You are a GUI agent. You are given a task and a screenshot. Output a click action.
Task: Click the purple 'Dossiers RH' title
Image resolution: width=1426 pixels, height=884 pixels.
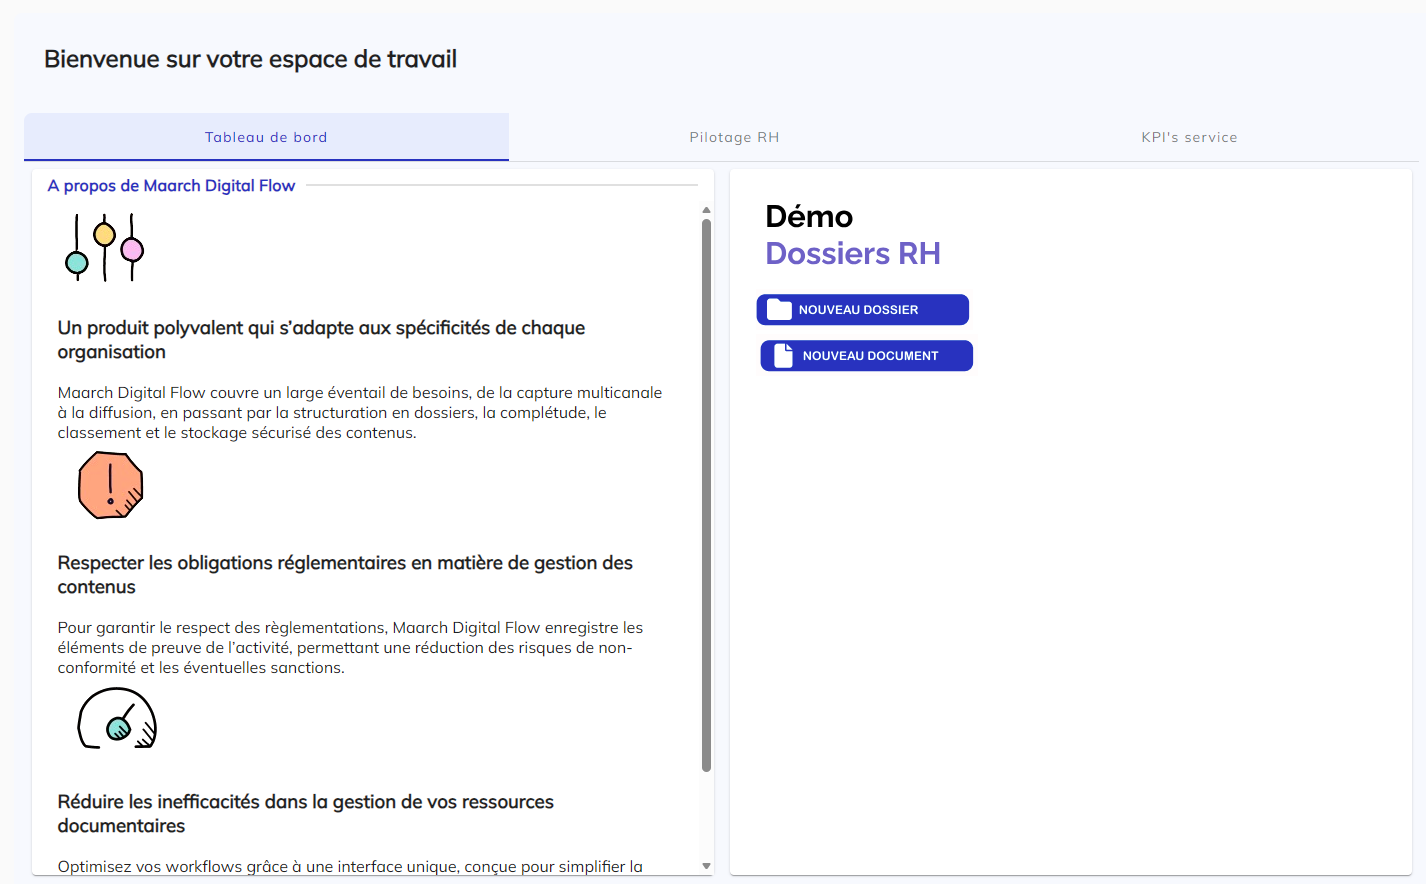[x=852, y=254]
